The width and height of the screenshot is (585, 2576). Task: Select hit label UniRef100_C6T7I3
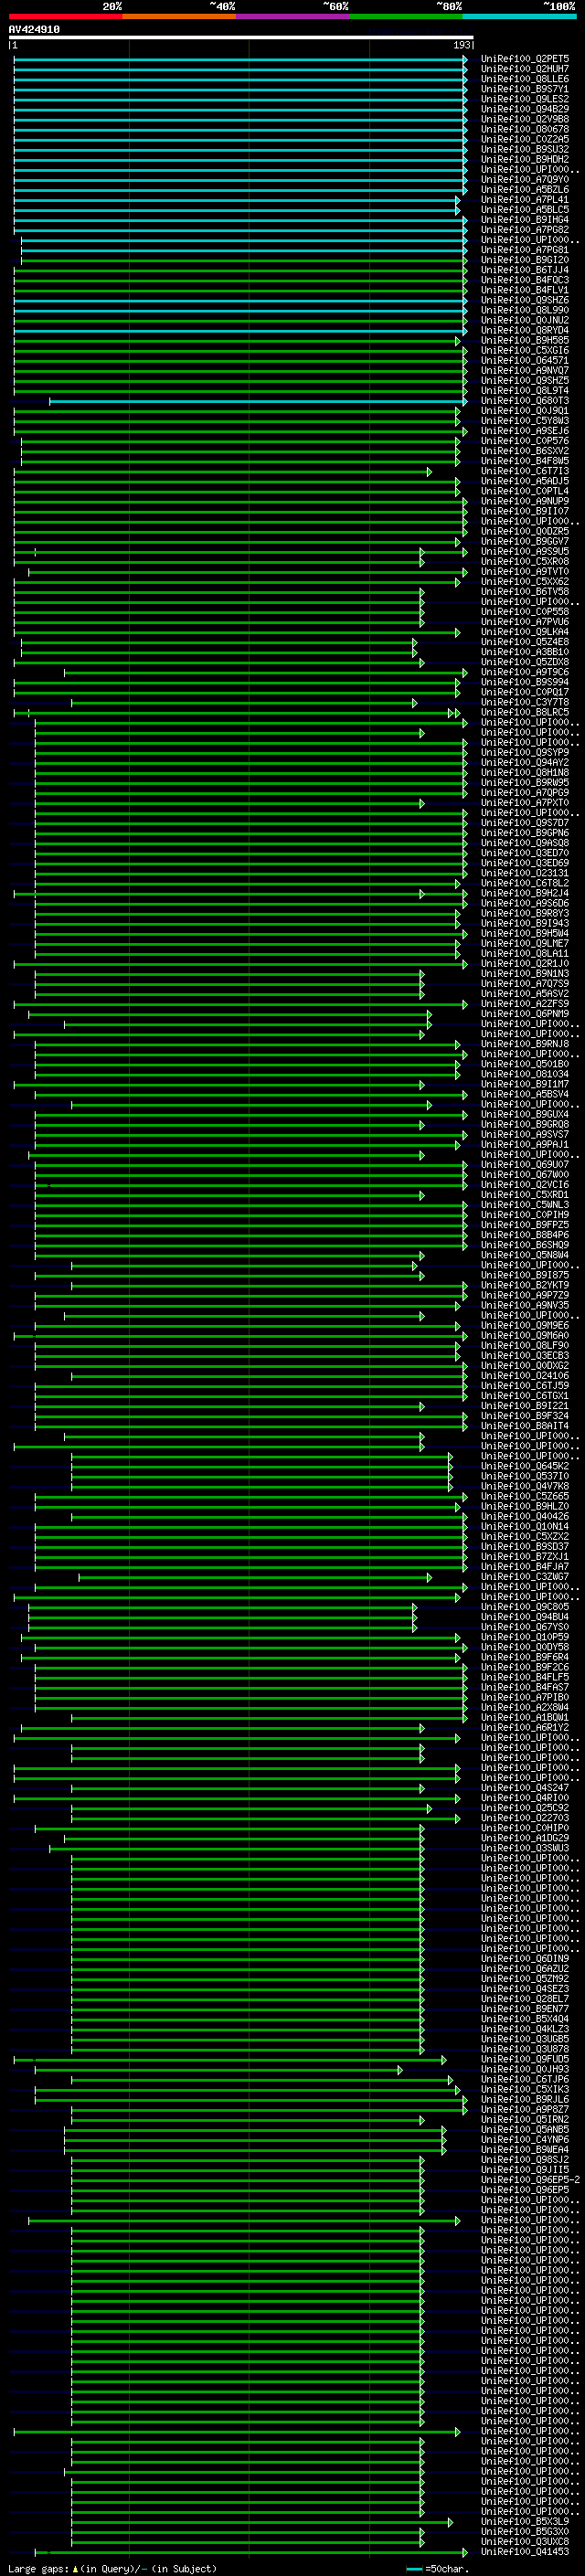click(525, 471)
